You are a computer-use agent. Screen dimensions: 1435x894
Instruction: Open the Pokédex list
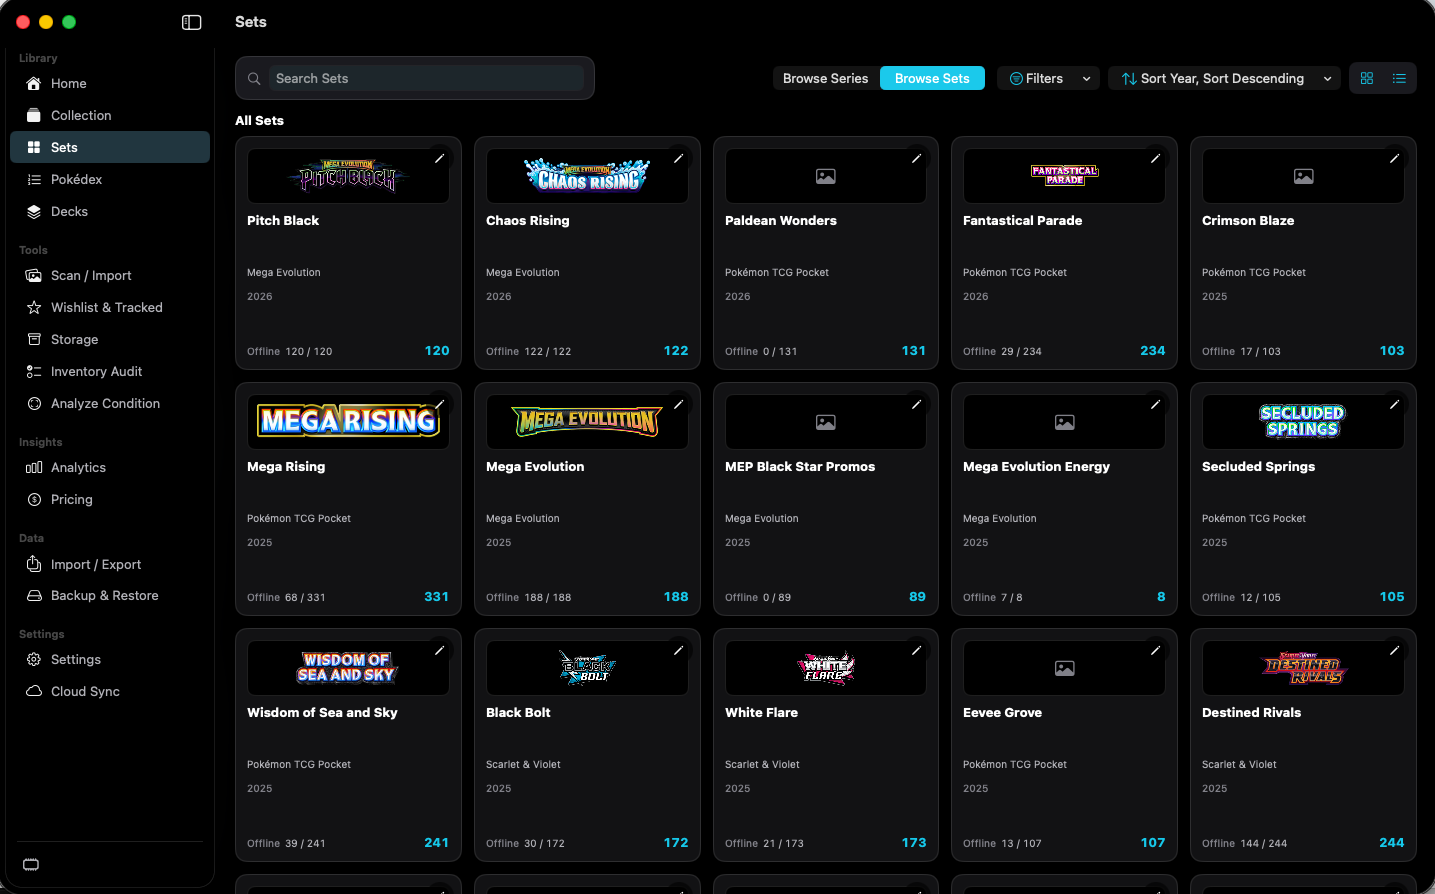point(110,179)
